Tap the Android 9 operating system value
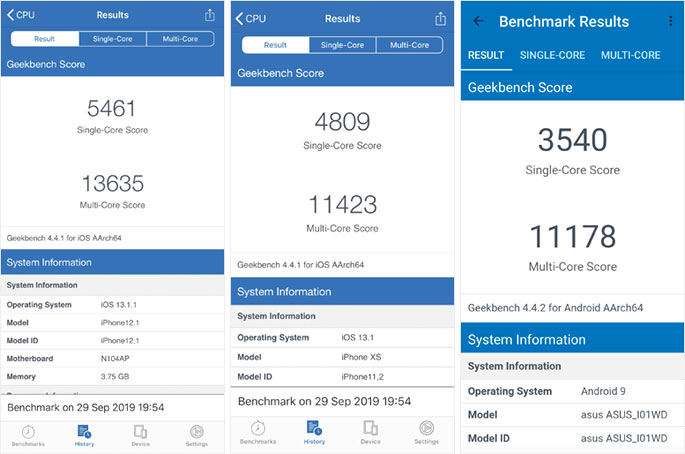 603,392
